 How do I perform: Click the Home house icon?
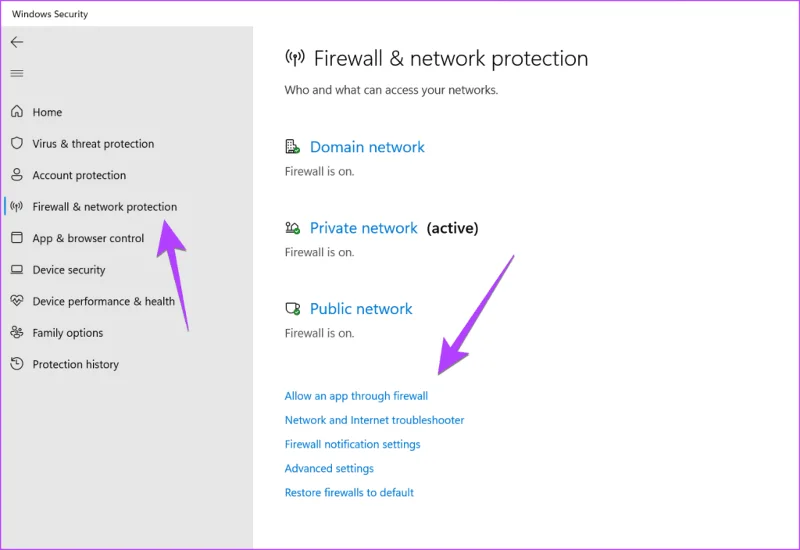[17, 111]
